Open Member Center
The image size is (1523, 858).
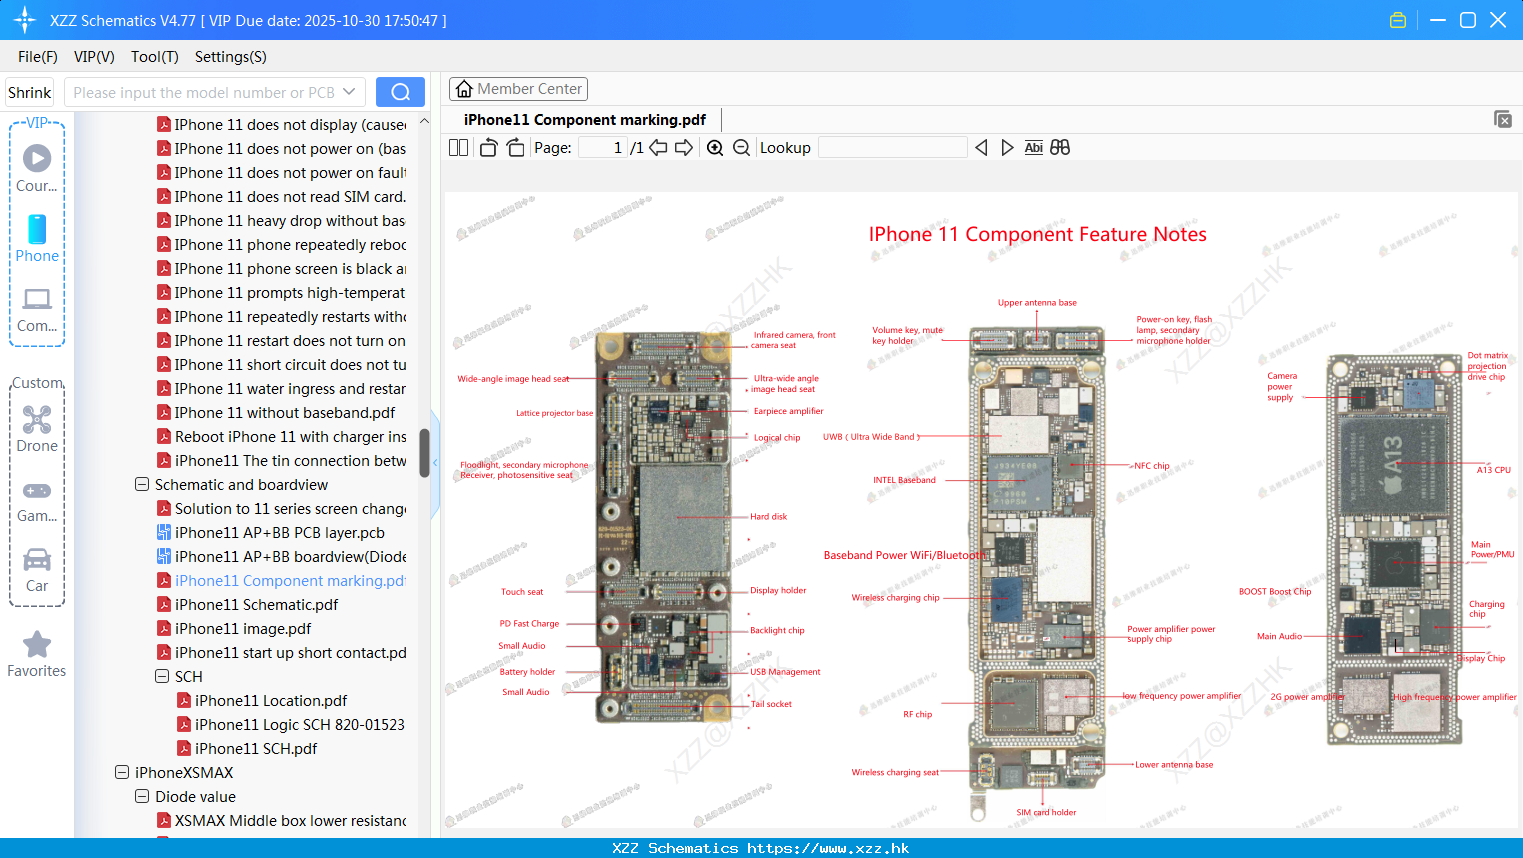coord(518,89)
